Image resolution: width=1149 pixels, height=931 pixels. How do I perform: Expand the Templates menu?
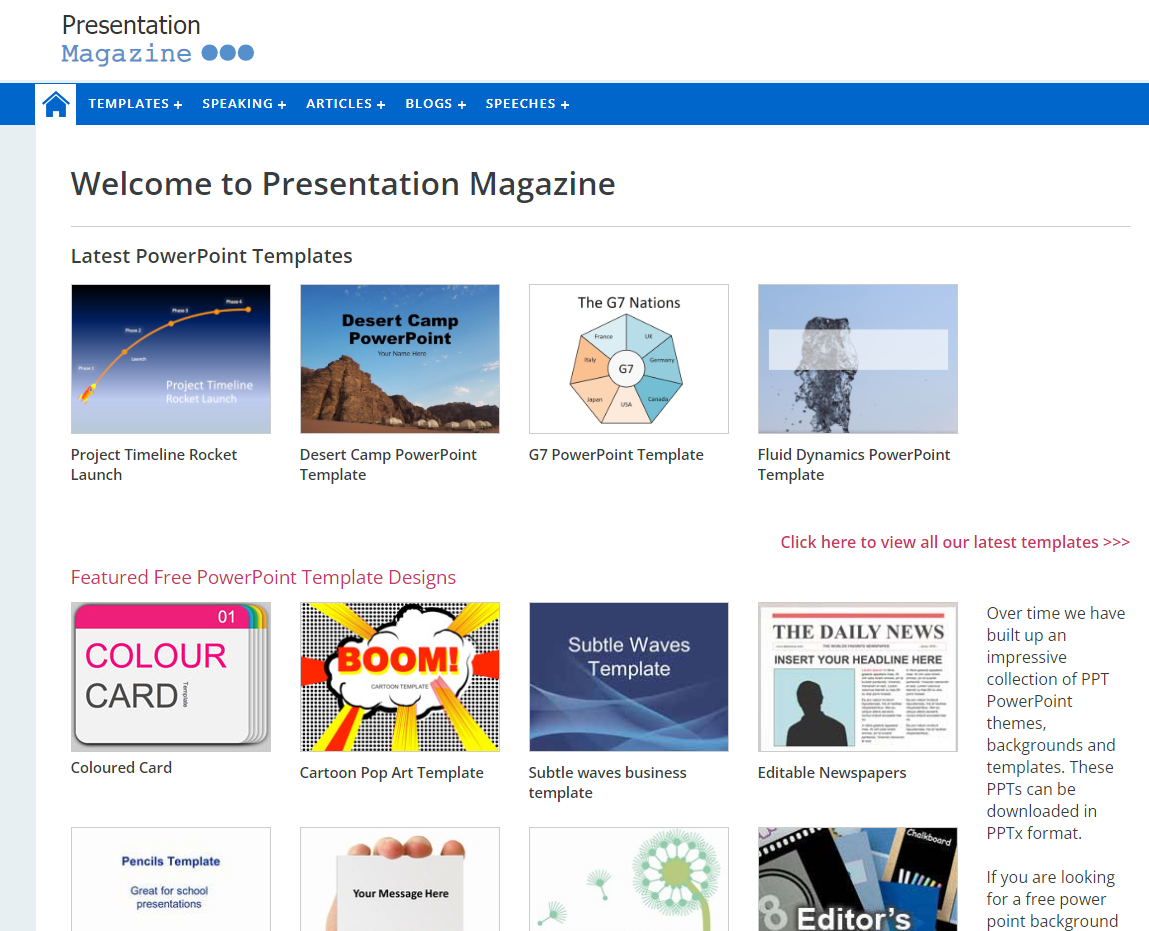click(135, 104)
